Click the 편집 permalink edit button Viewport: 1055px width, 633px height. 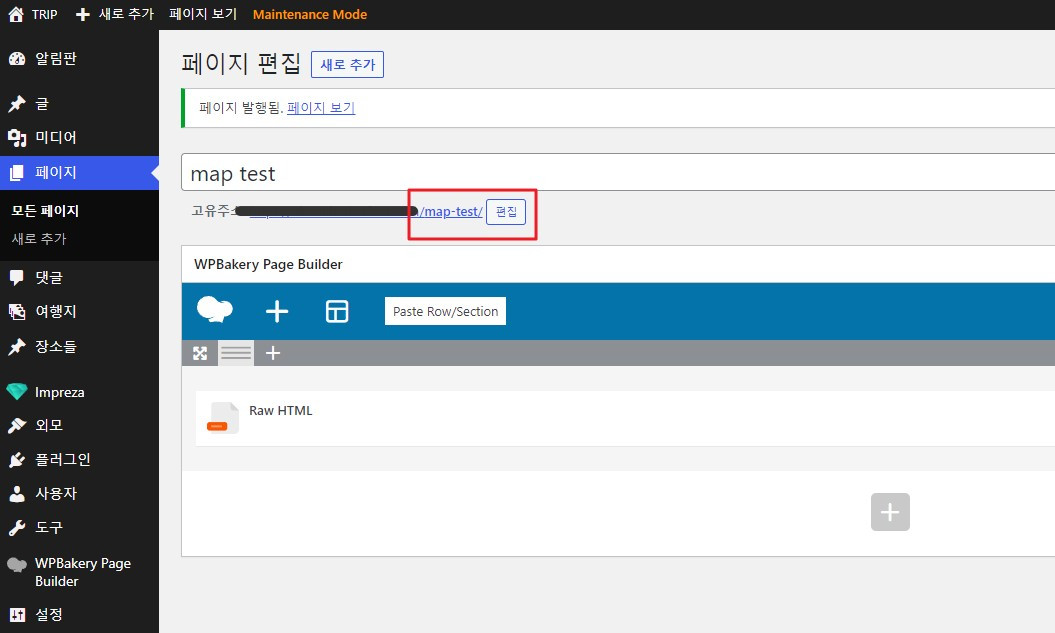tap(506, 212)
